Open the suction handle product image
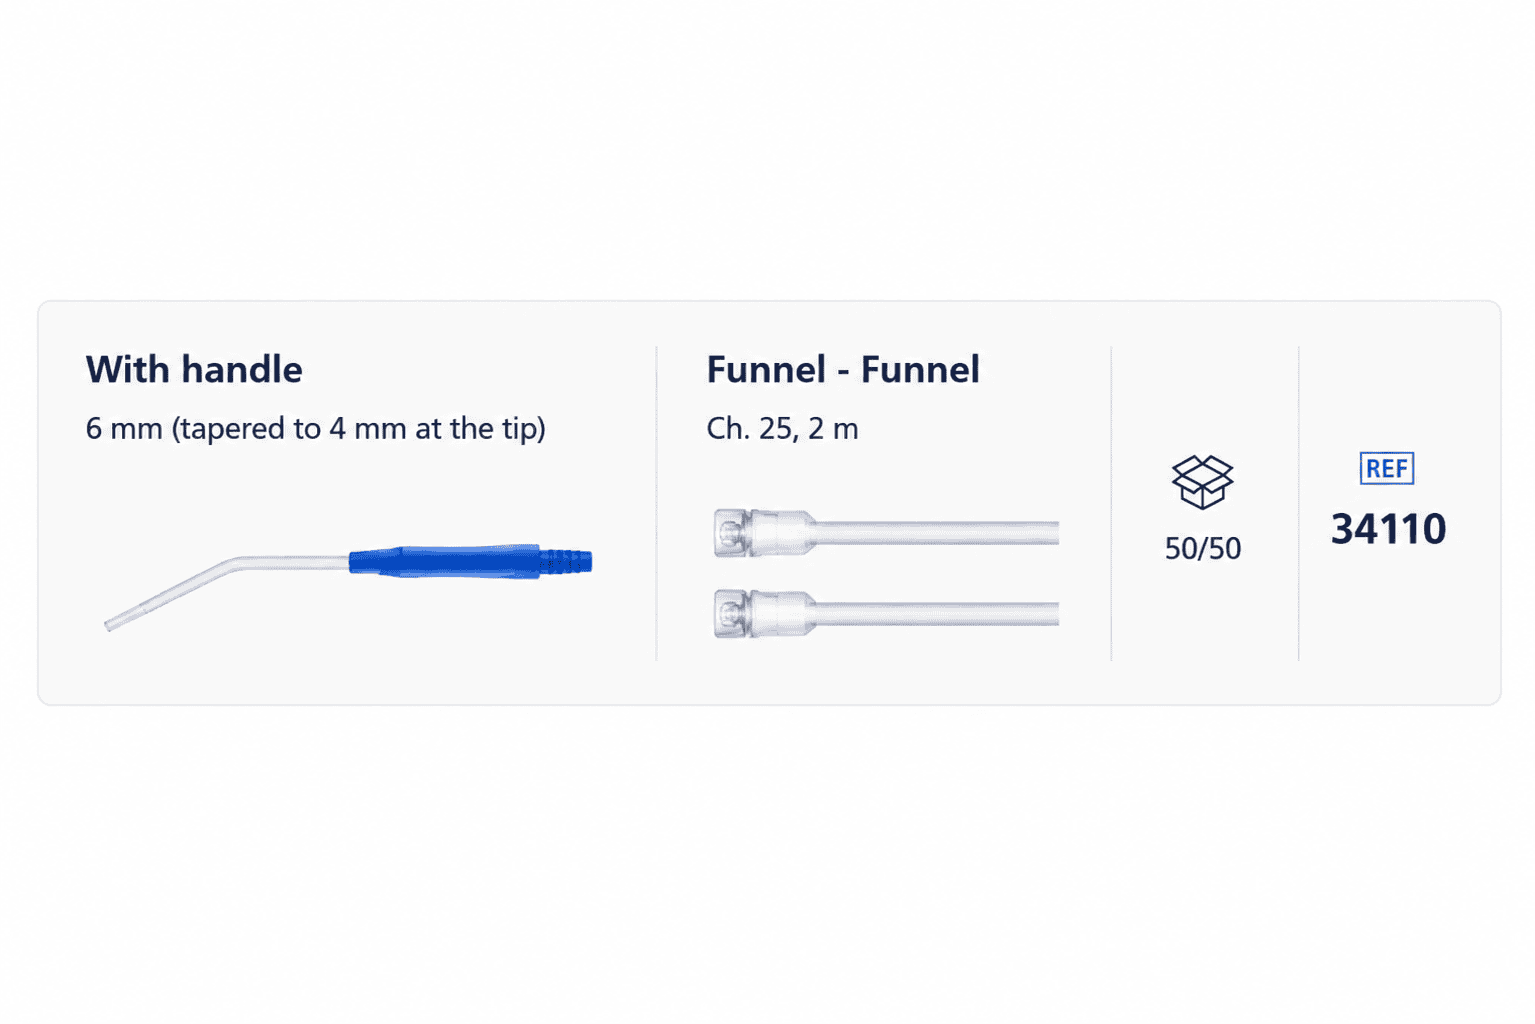Screen dimensions: 1535x1024 348,587
